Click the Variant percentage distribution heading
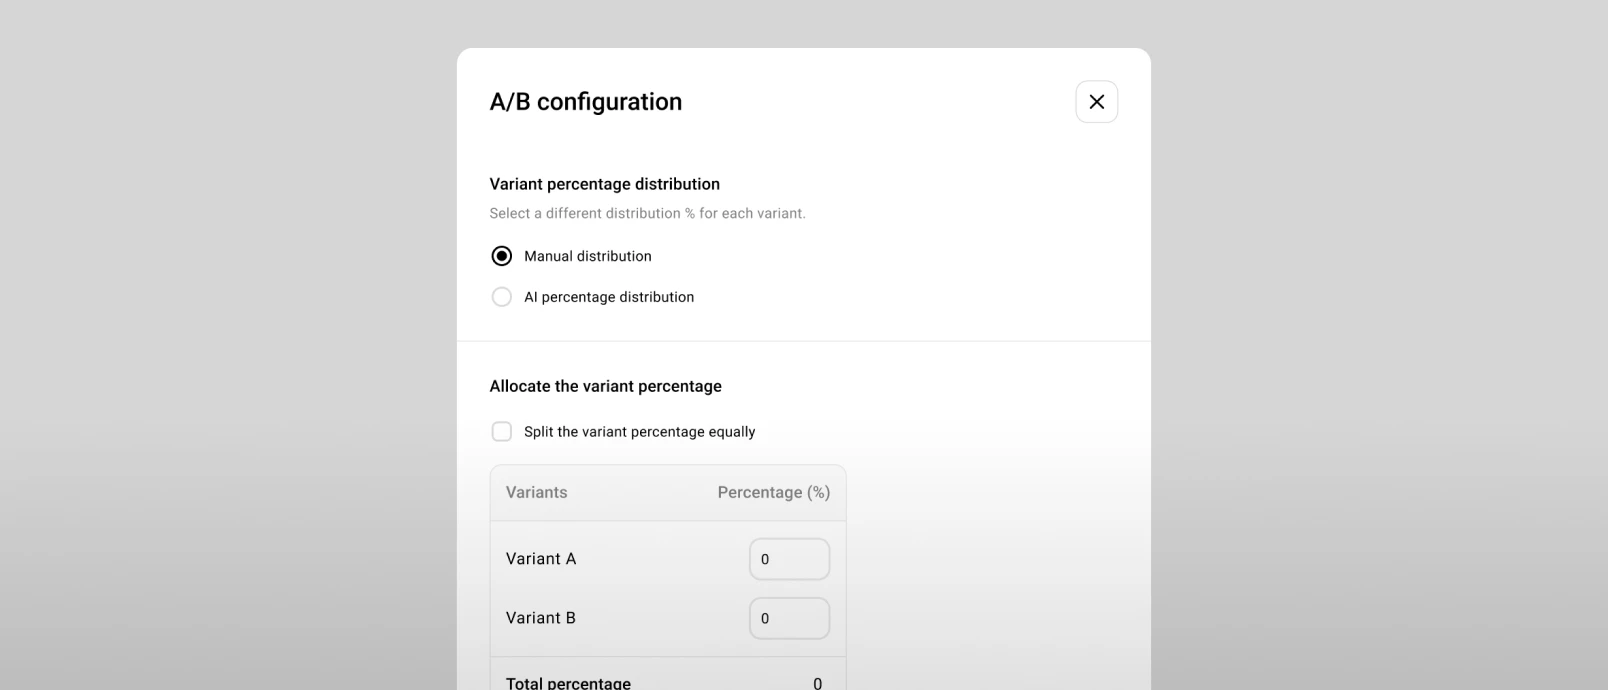 (605, 184)
